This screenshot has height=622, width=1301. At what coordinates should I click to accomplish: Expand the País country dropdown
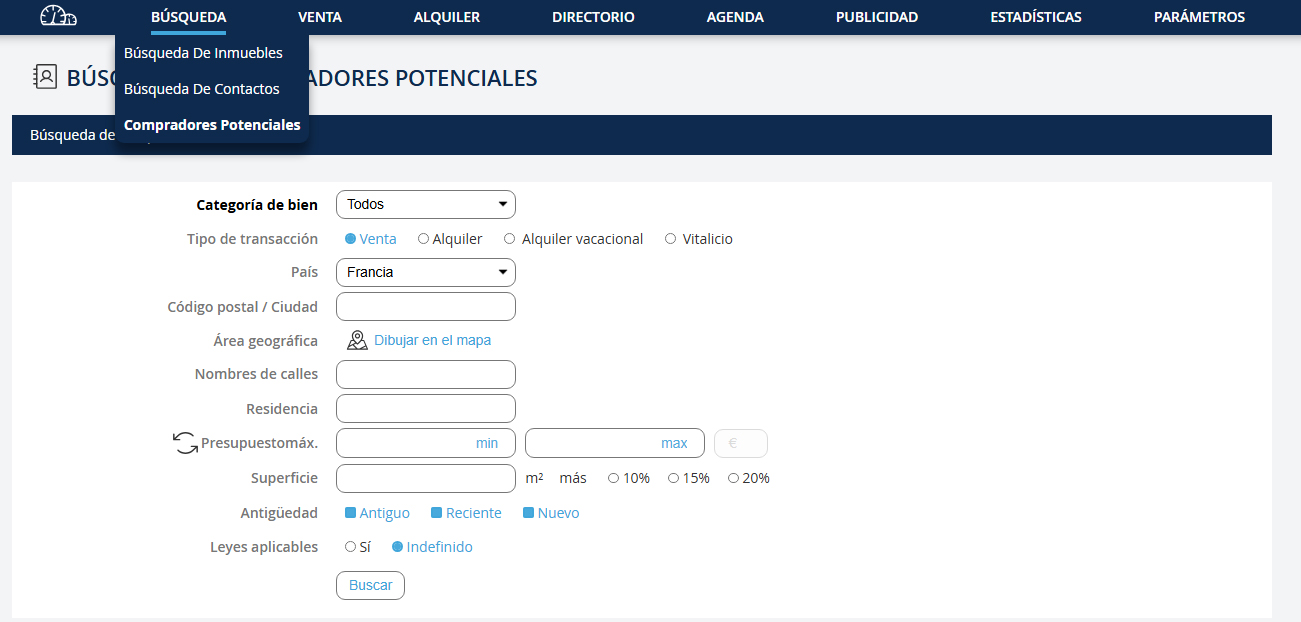(425, 272)
